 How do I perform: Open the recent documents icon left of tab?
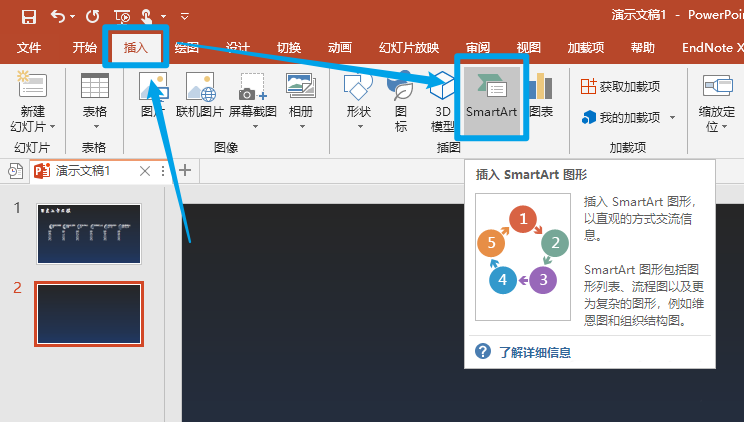(15, 171)
